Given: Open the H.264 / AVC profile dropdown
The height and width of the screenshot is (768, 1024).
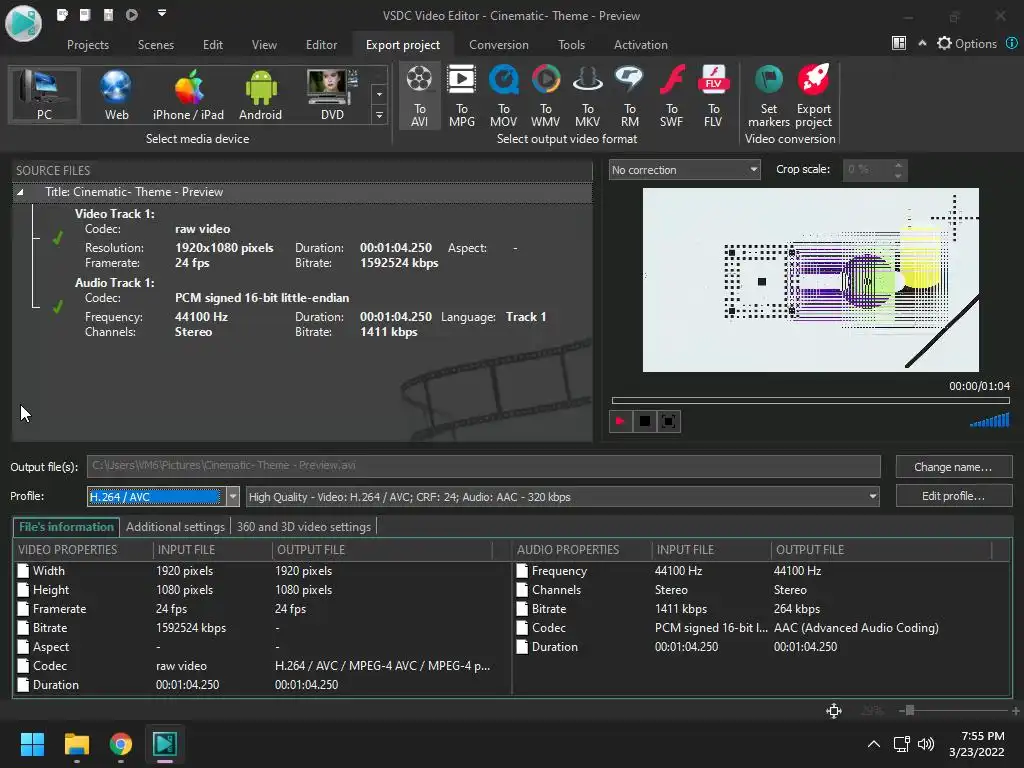Looking at the screenshot, I should [232, 497].
